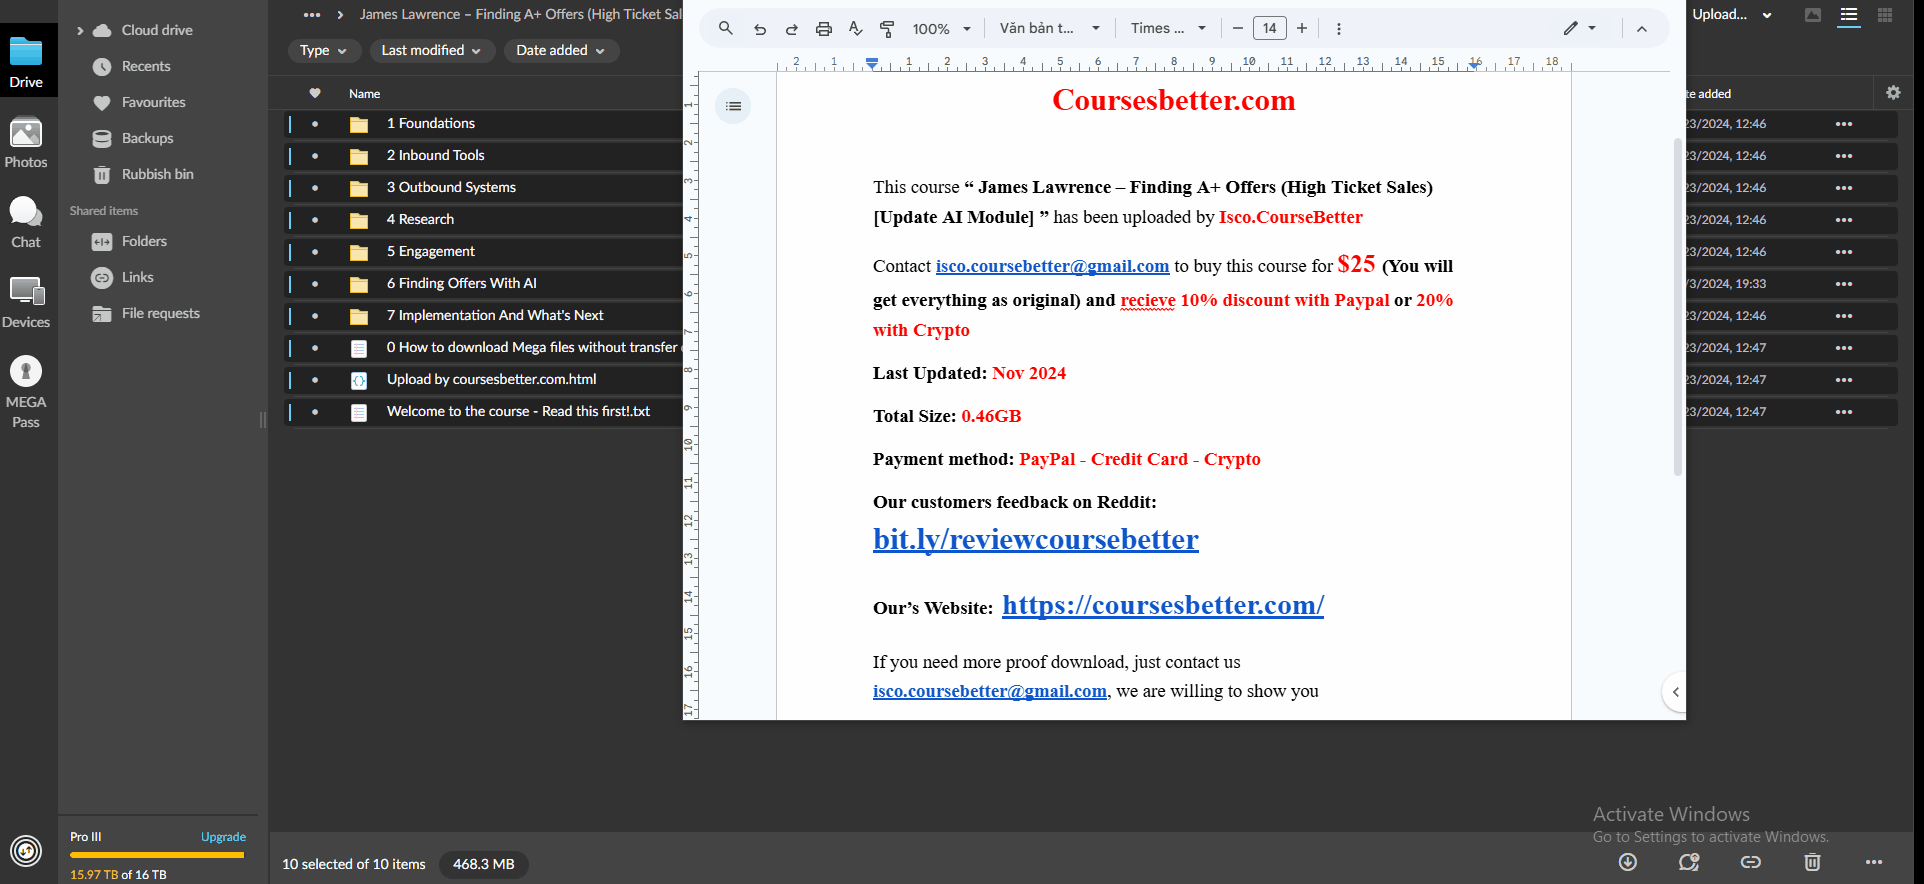This screenshot has width=1924, height=884.
Task: Decrease the font size
Action: [x=1238, y=28]
